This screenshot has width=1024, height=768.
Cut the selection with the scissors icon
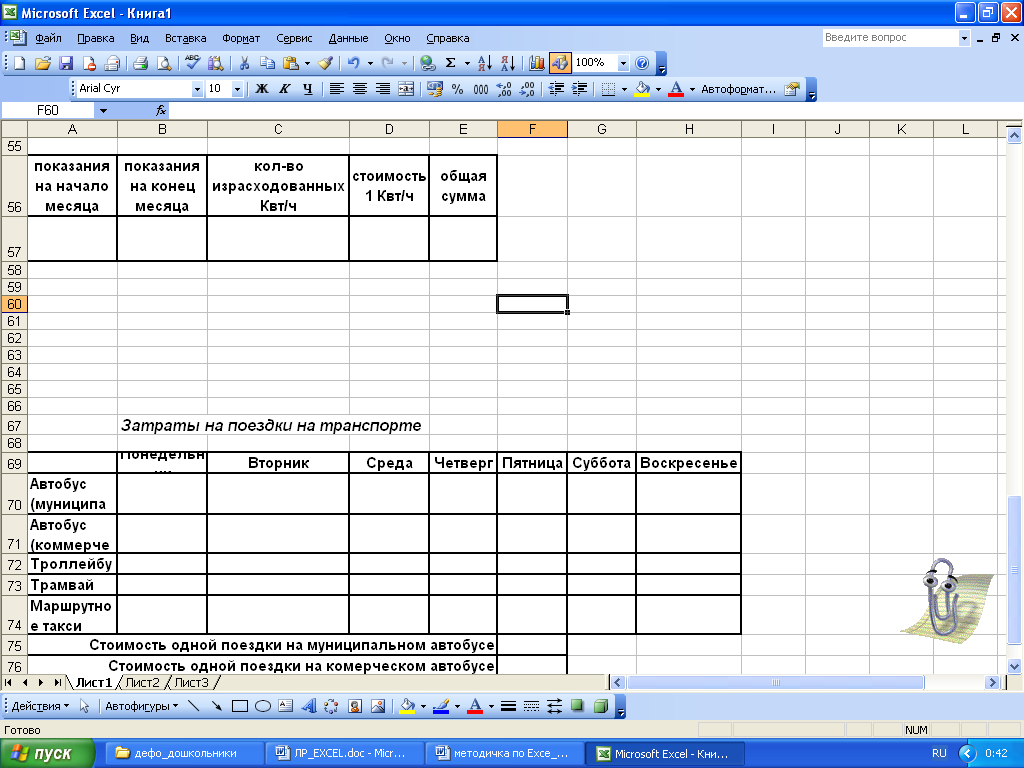coord(244,63)
